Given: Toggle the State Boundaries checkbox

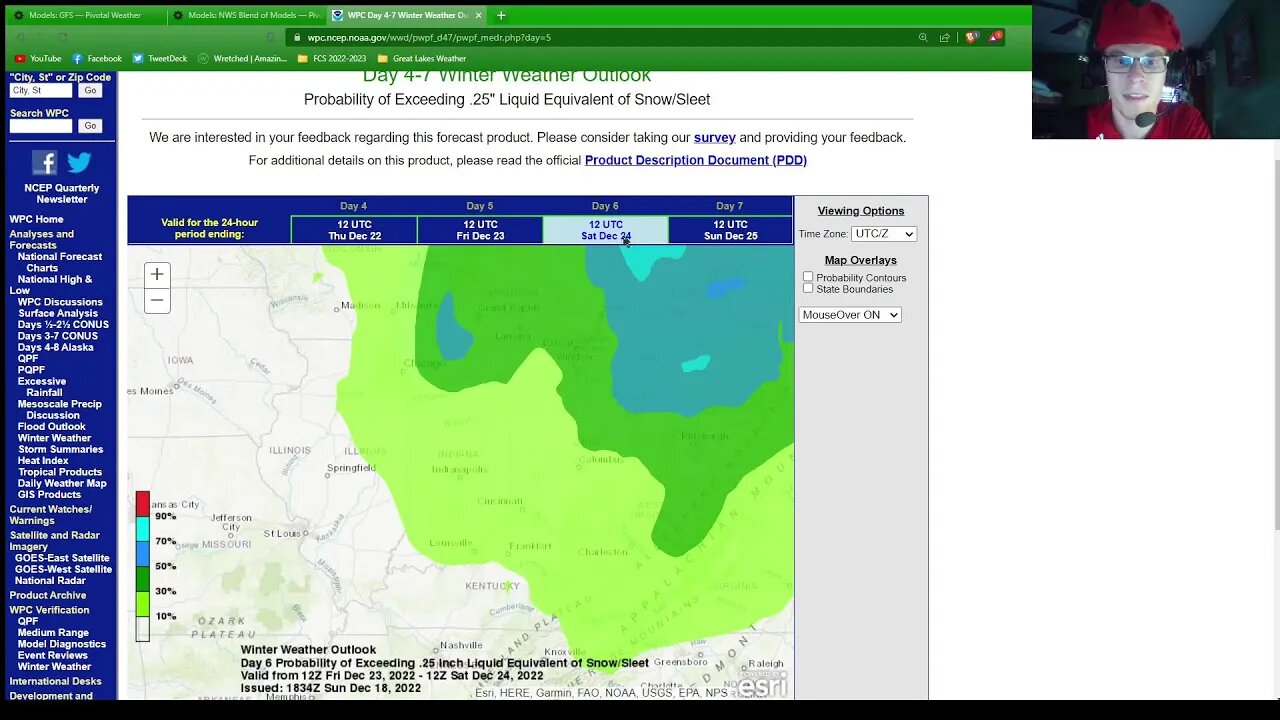Looking at the screenshot, I should (808, 288).
